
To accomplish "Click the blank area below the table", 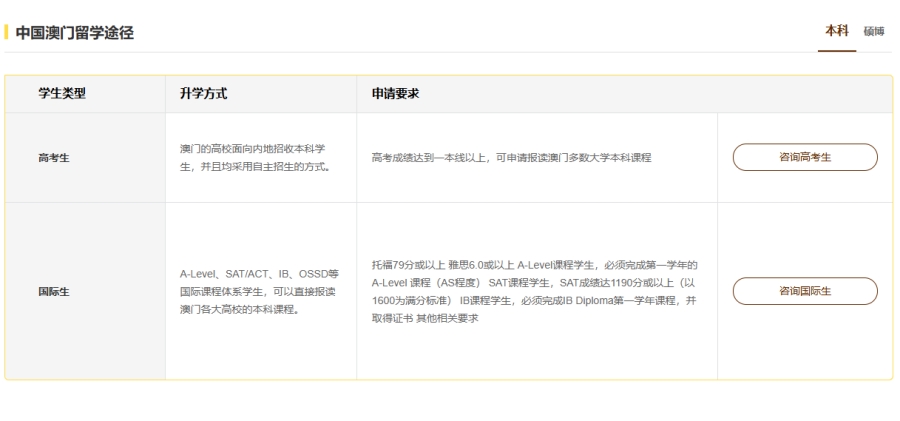I will point(450,400).
